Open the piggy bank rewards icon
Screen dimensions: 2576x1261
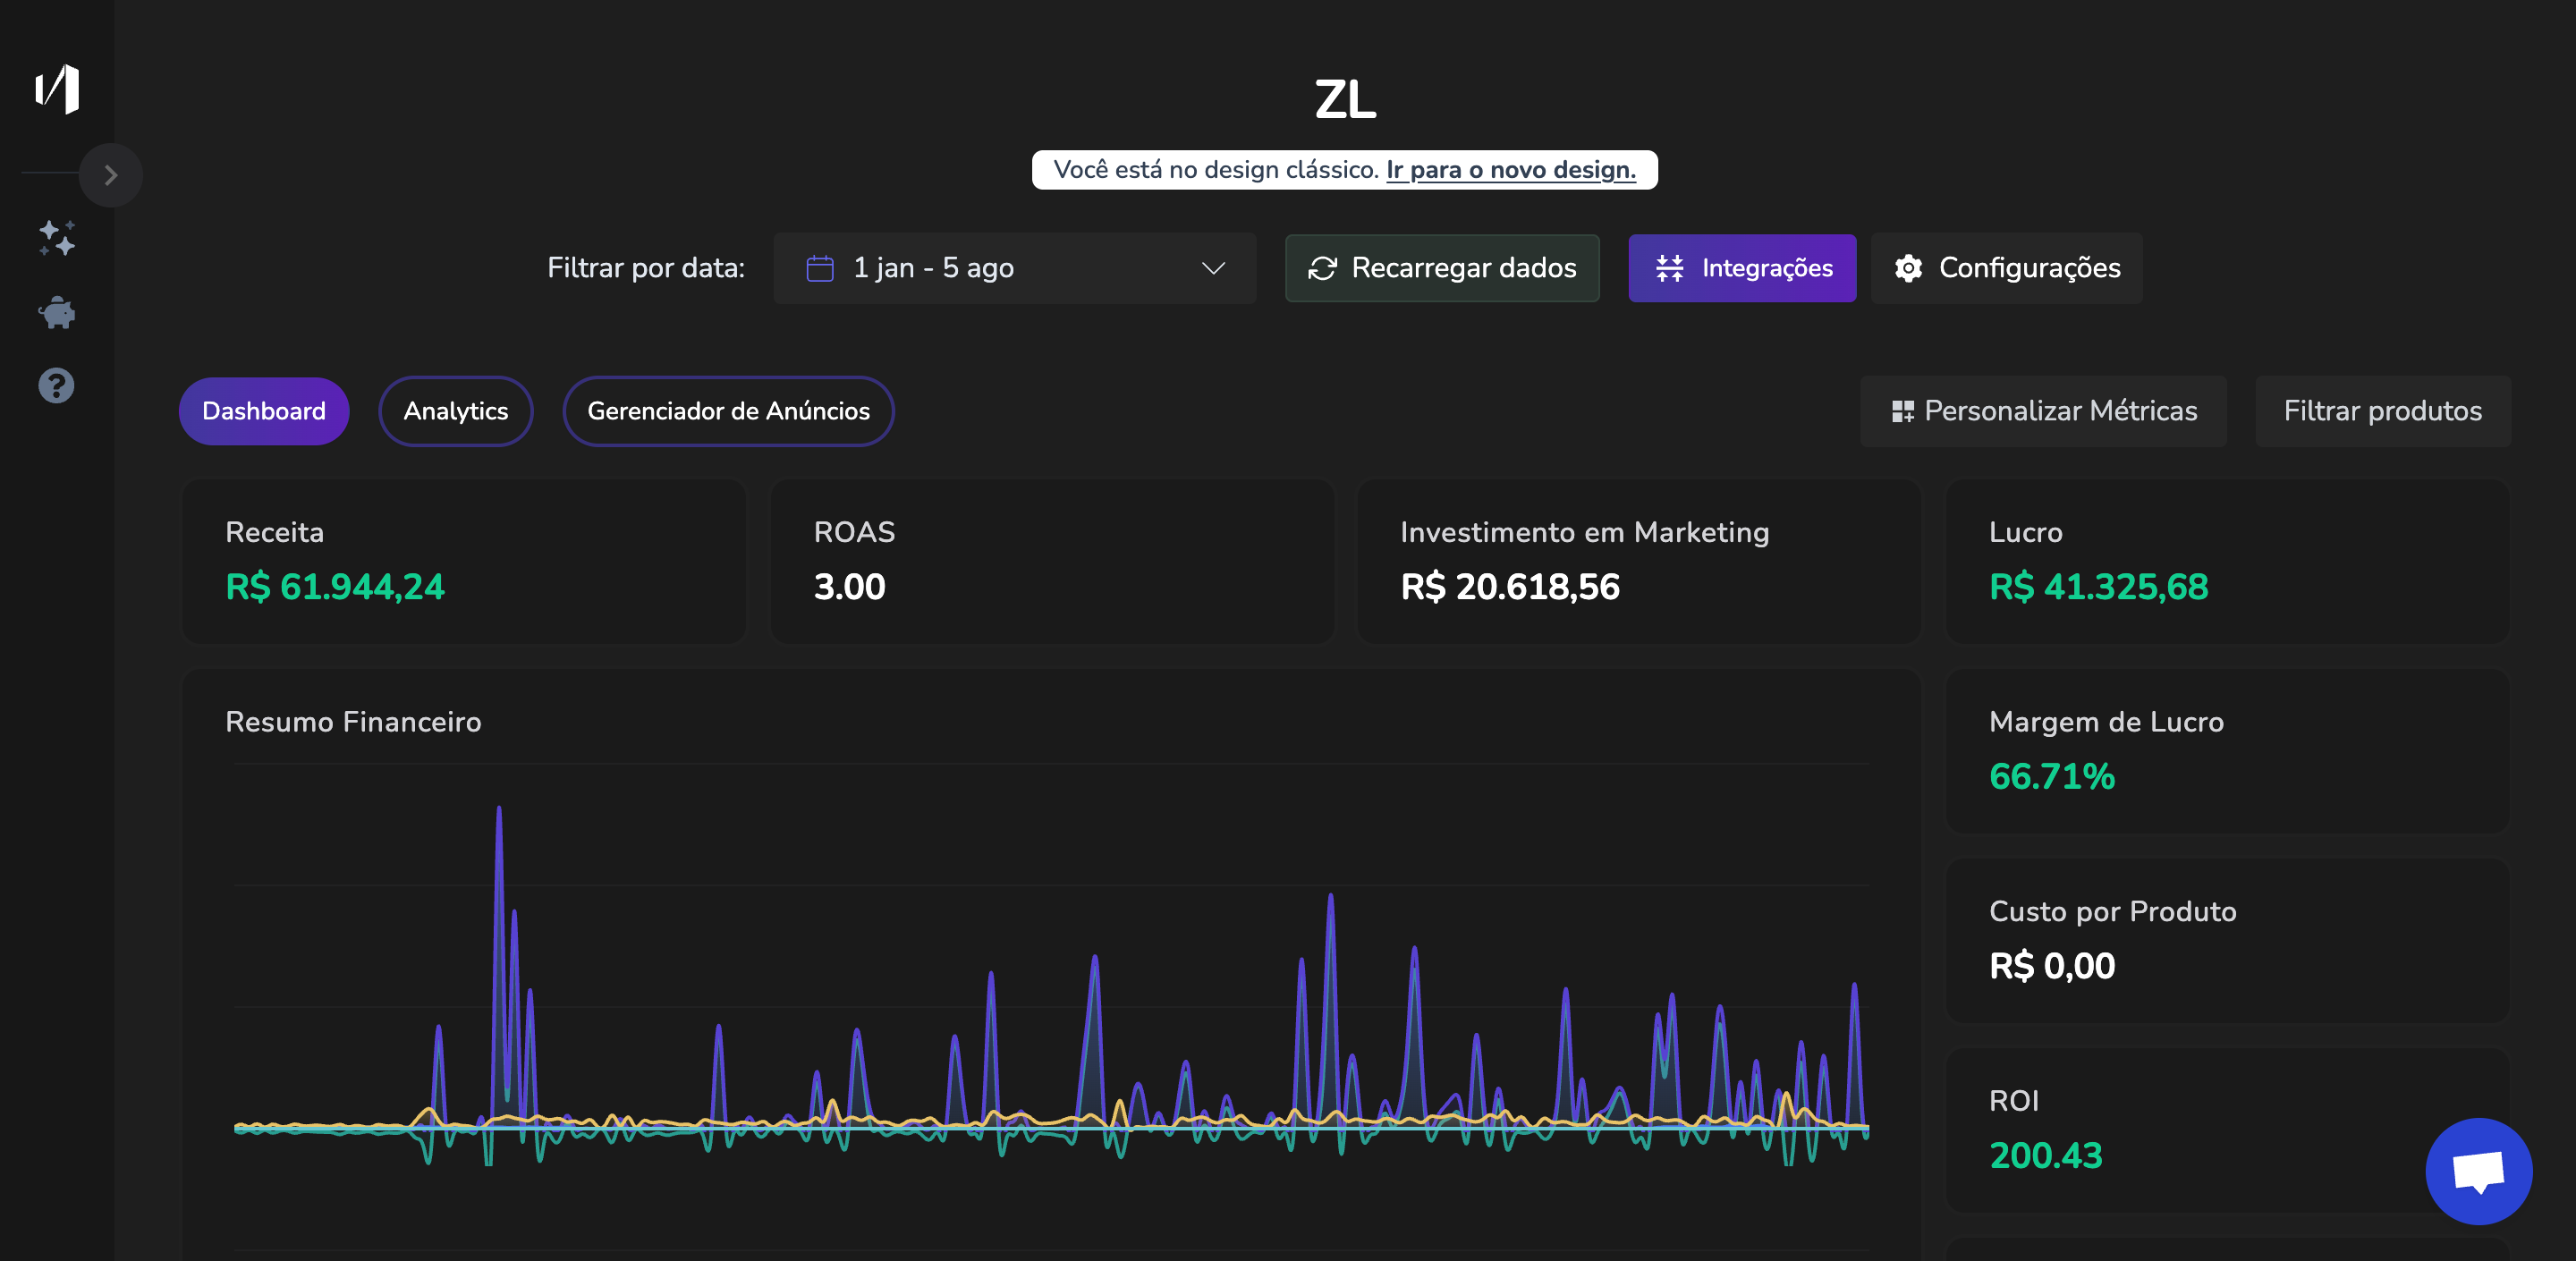[x=57, y=312]
